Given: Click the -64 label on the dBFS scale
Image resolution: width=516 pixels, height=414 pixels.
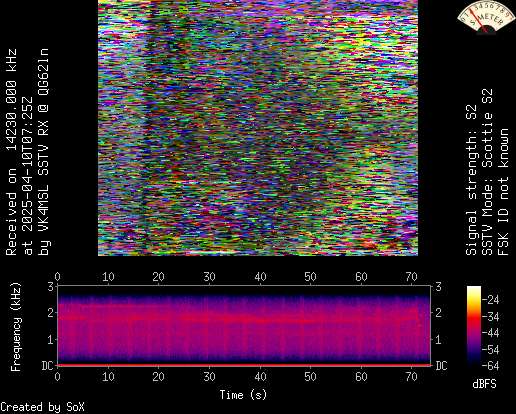Looking at the screenshot, I should [x=490, y=366].
